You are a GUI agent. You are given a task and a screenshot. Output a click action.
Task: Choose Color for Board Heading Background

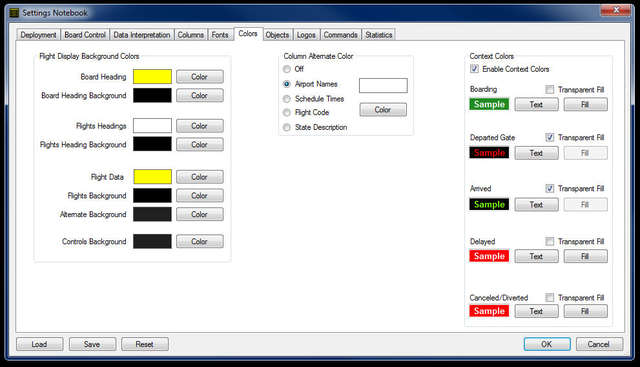[200, 96]
